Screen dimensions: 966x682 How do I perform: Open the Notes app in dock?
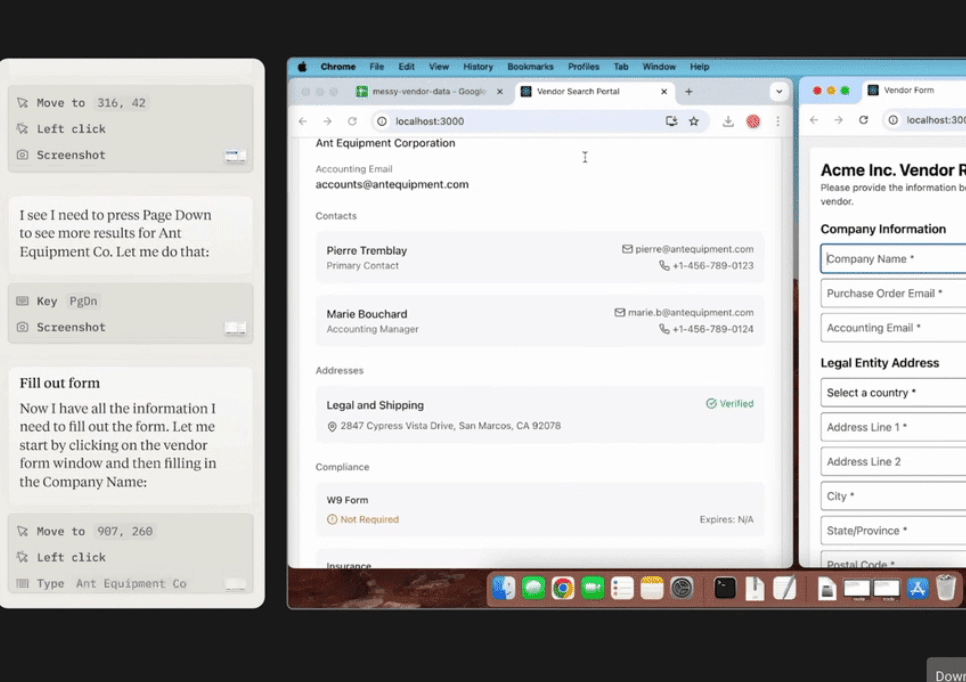(652, 588)
